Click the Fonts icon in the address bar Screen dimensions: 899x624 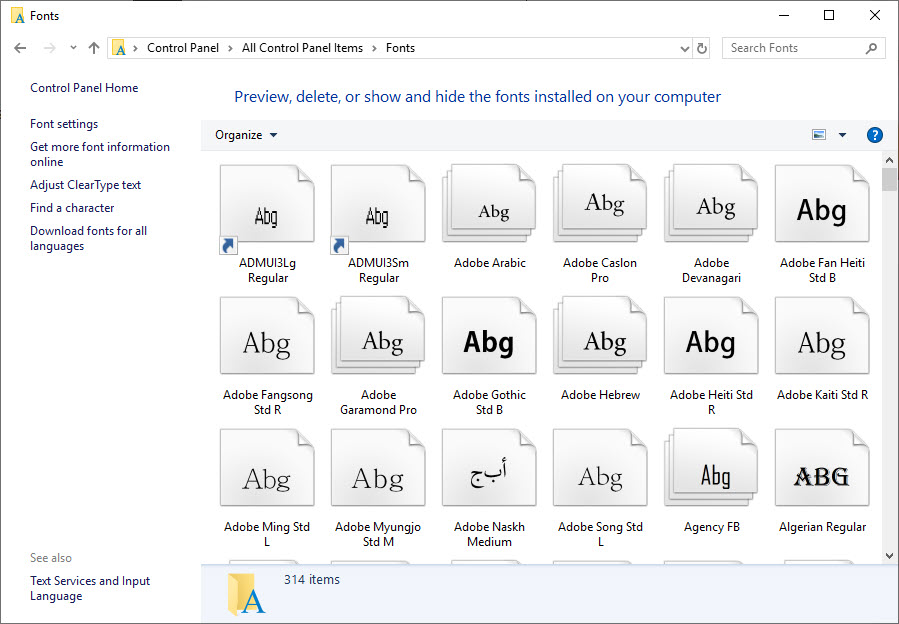coord(118,47)
